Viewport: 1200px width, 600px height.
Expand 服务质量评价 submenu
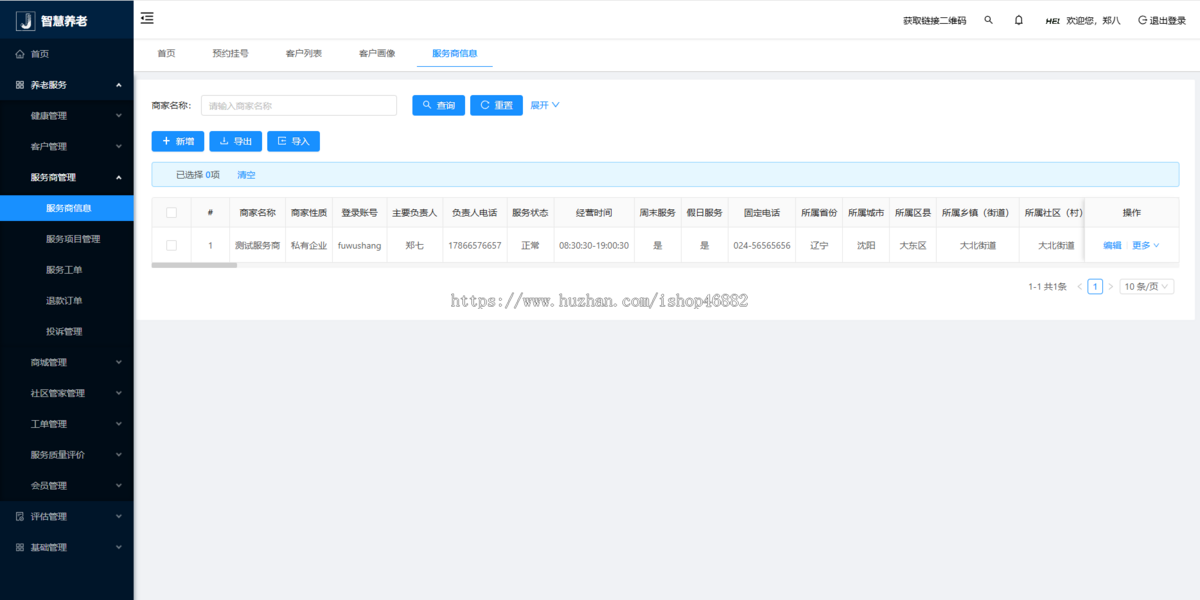(x=66, y=455)
